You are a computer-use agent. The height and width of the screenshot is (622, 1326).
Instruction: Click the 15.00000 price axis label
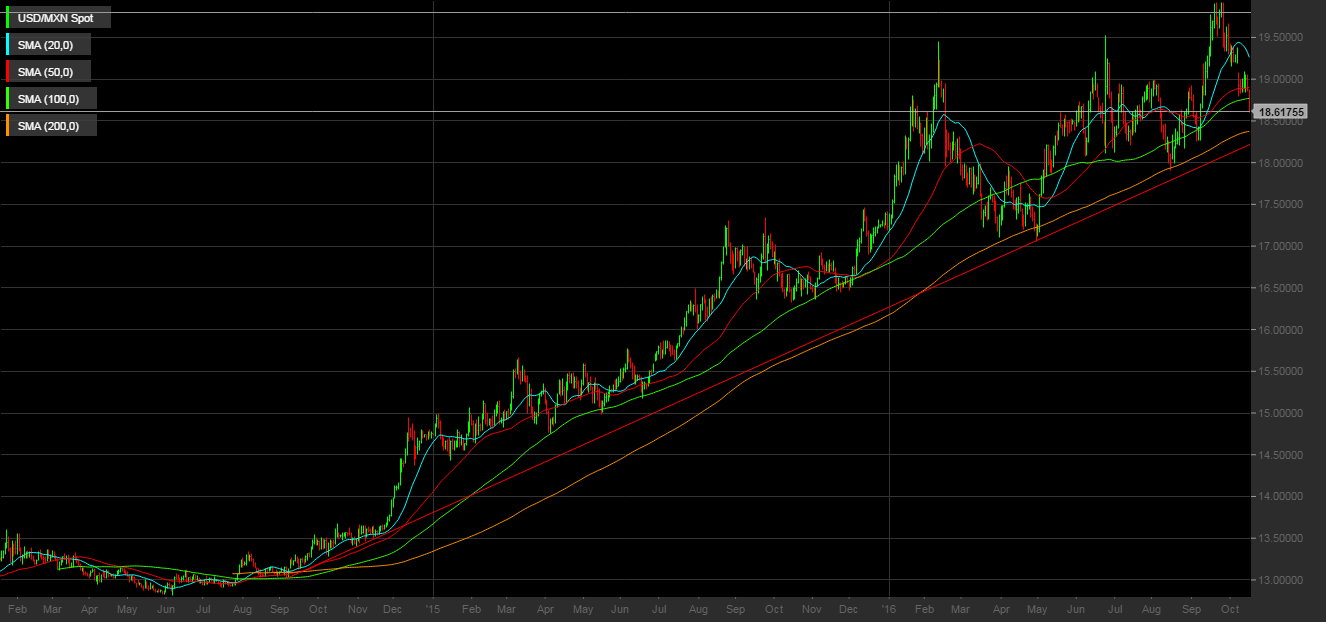click(x=1280, y=413)
